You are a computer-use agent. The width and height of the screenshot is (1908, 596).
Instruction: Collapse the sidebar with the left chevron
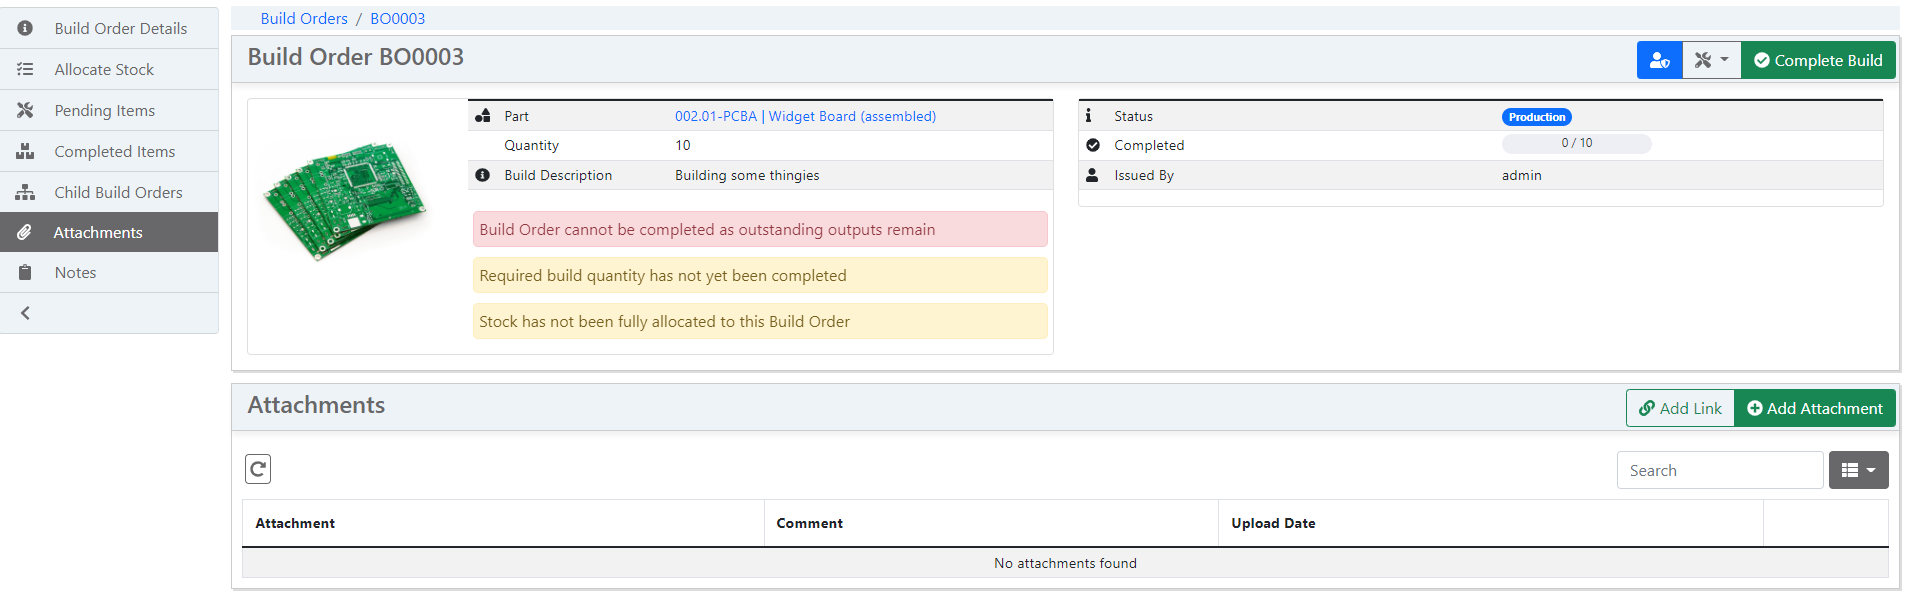[25, 313]
